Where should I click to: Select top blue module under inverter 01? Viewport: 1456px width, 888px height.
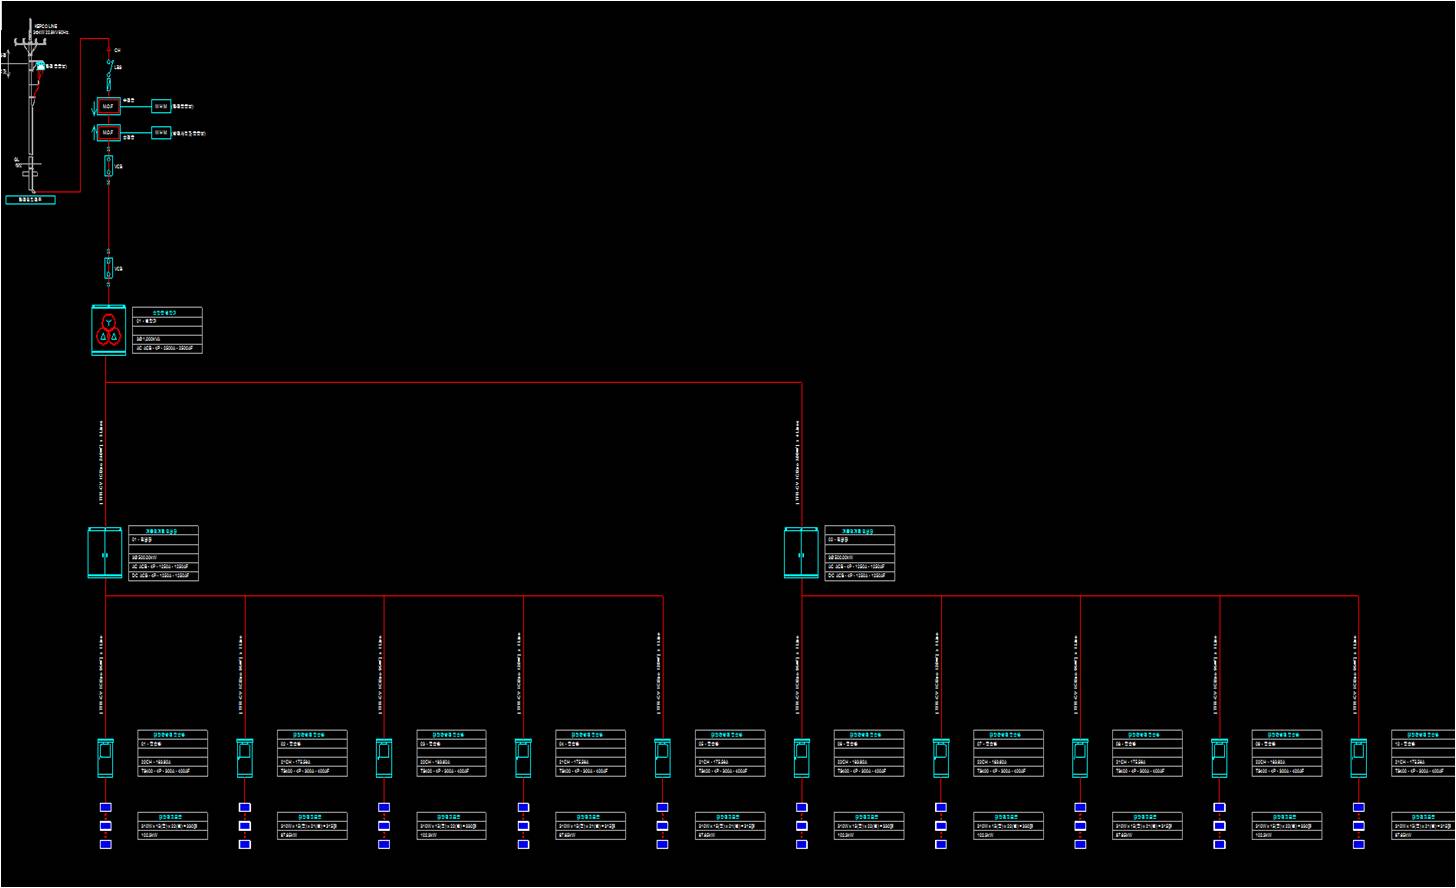click(x=105, y=807)
